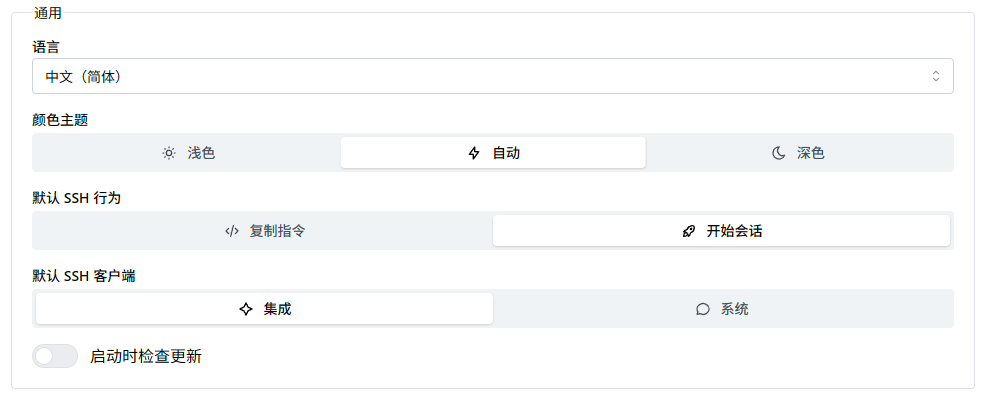Screen dimensions: 985x401
Task: Click the chat bubble system client icon
Action: coord(702,309)
